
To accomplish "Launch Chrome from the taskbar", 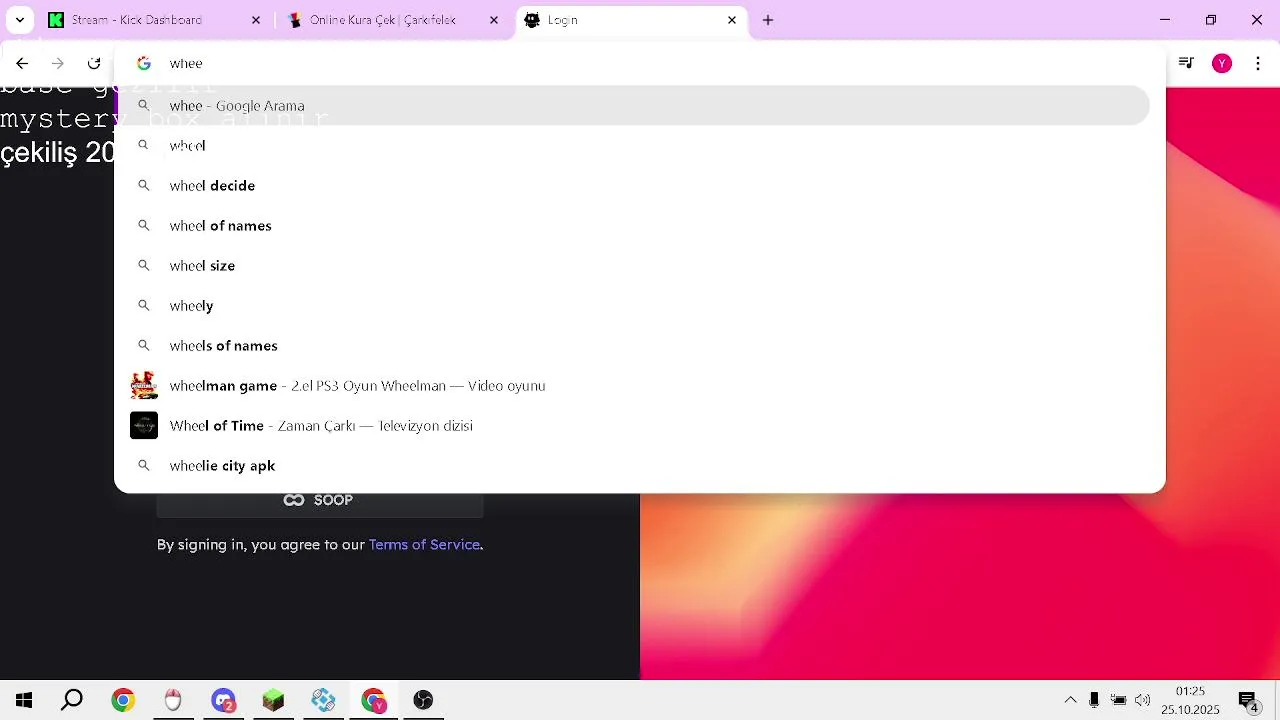I will click(x=123, y=700).
